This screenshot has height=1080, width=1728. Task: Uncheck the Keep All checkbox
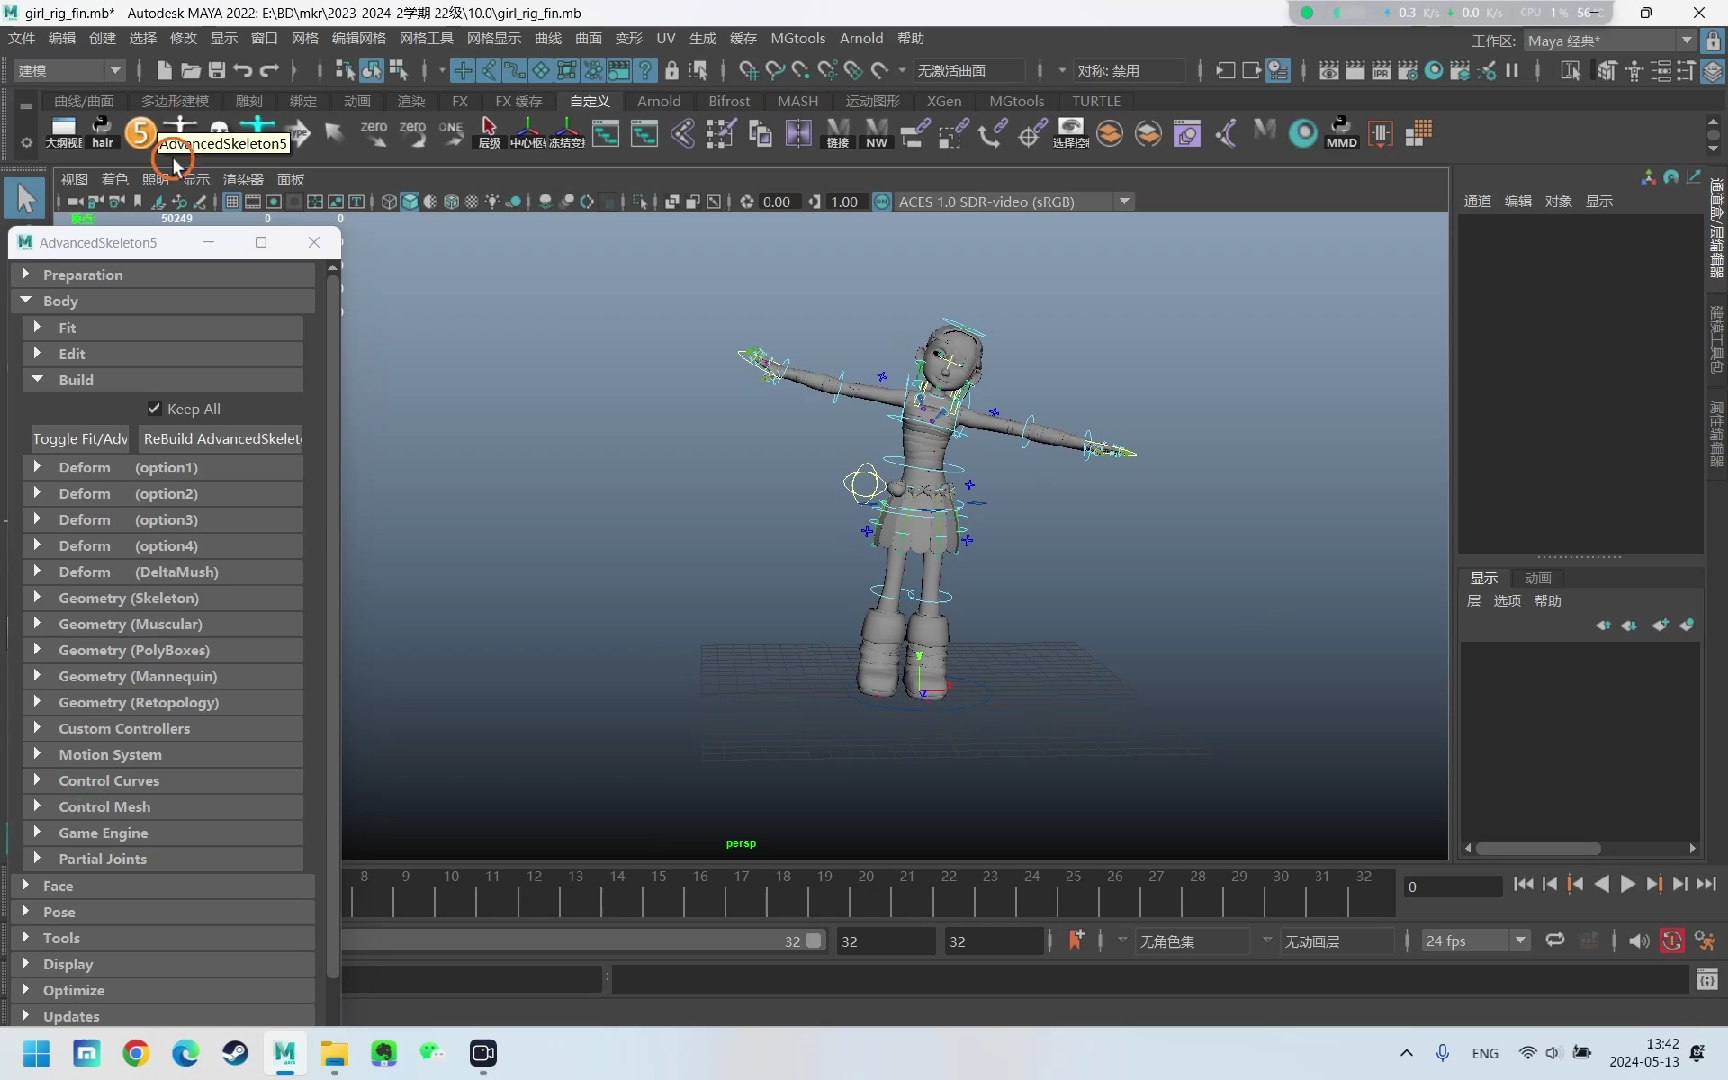[x=154, y=408]
